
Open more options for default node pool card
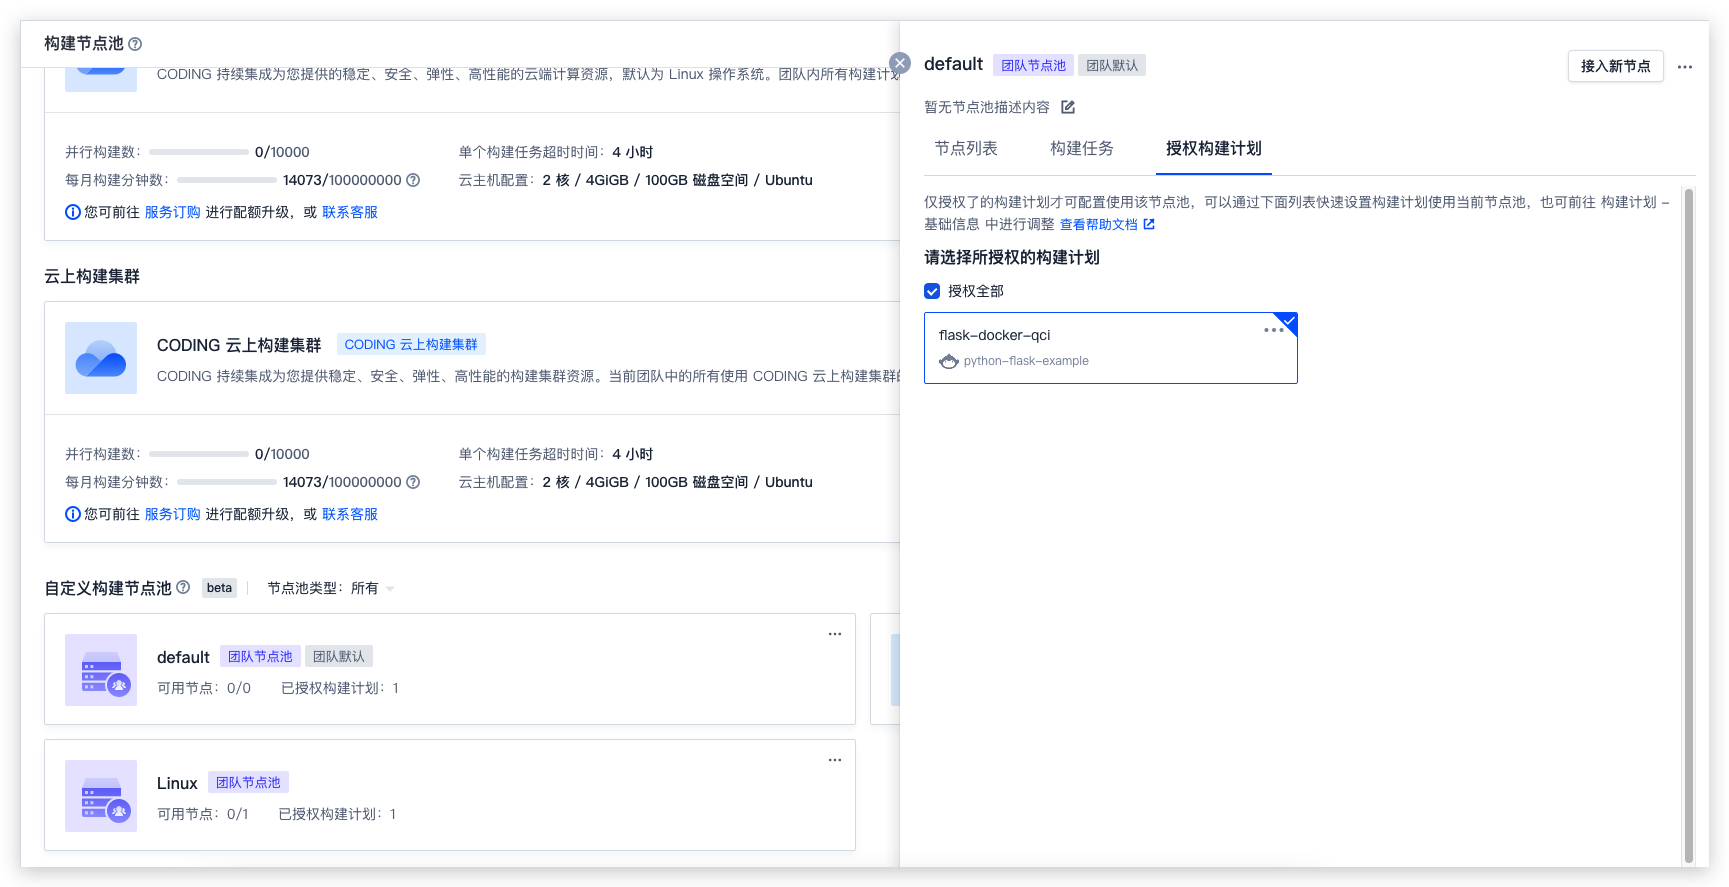click(835, 634)
